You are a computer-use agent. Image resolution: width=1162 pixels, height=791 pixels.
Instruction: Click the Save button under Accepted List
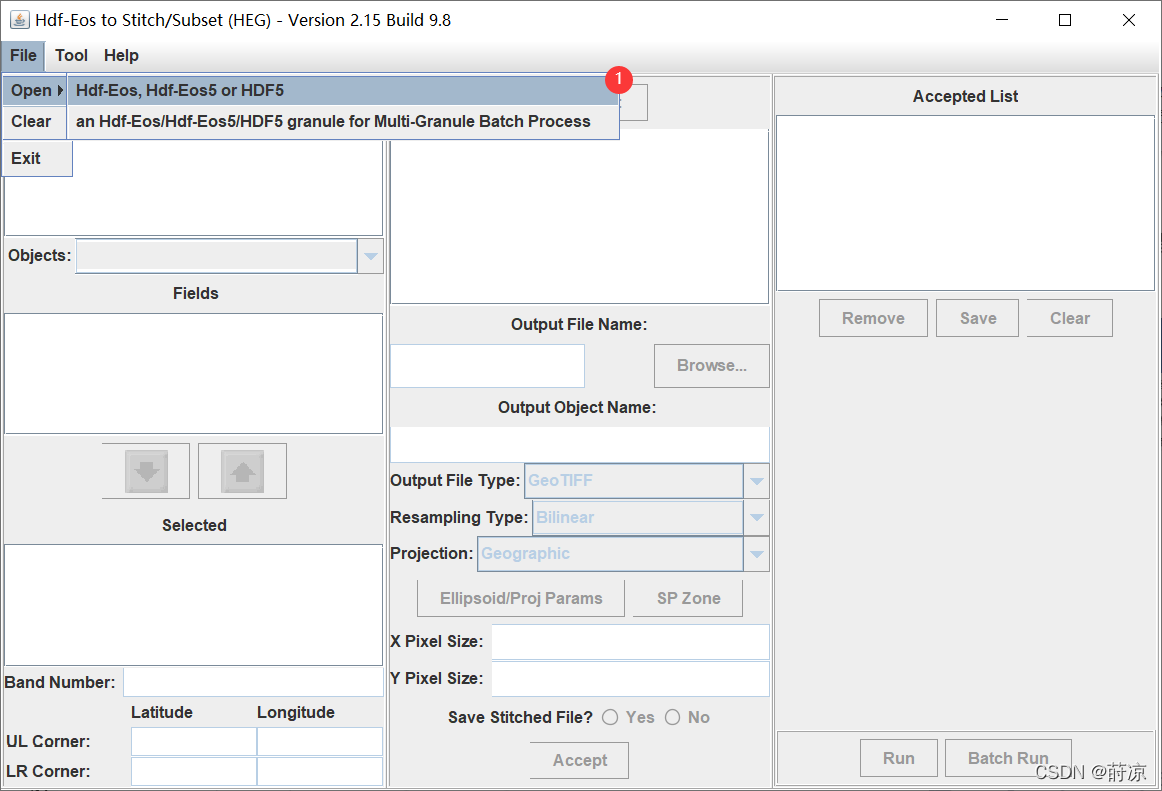[x=977, y=318]
